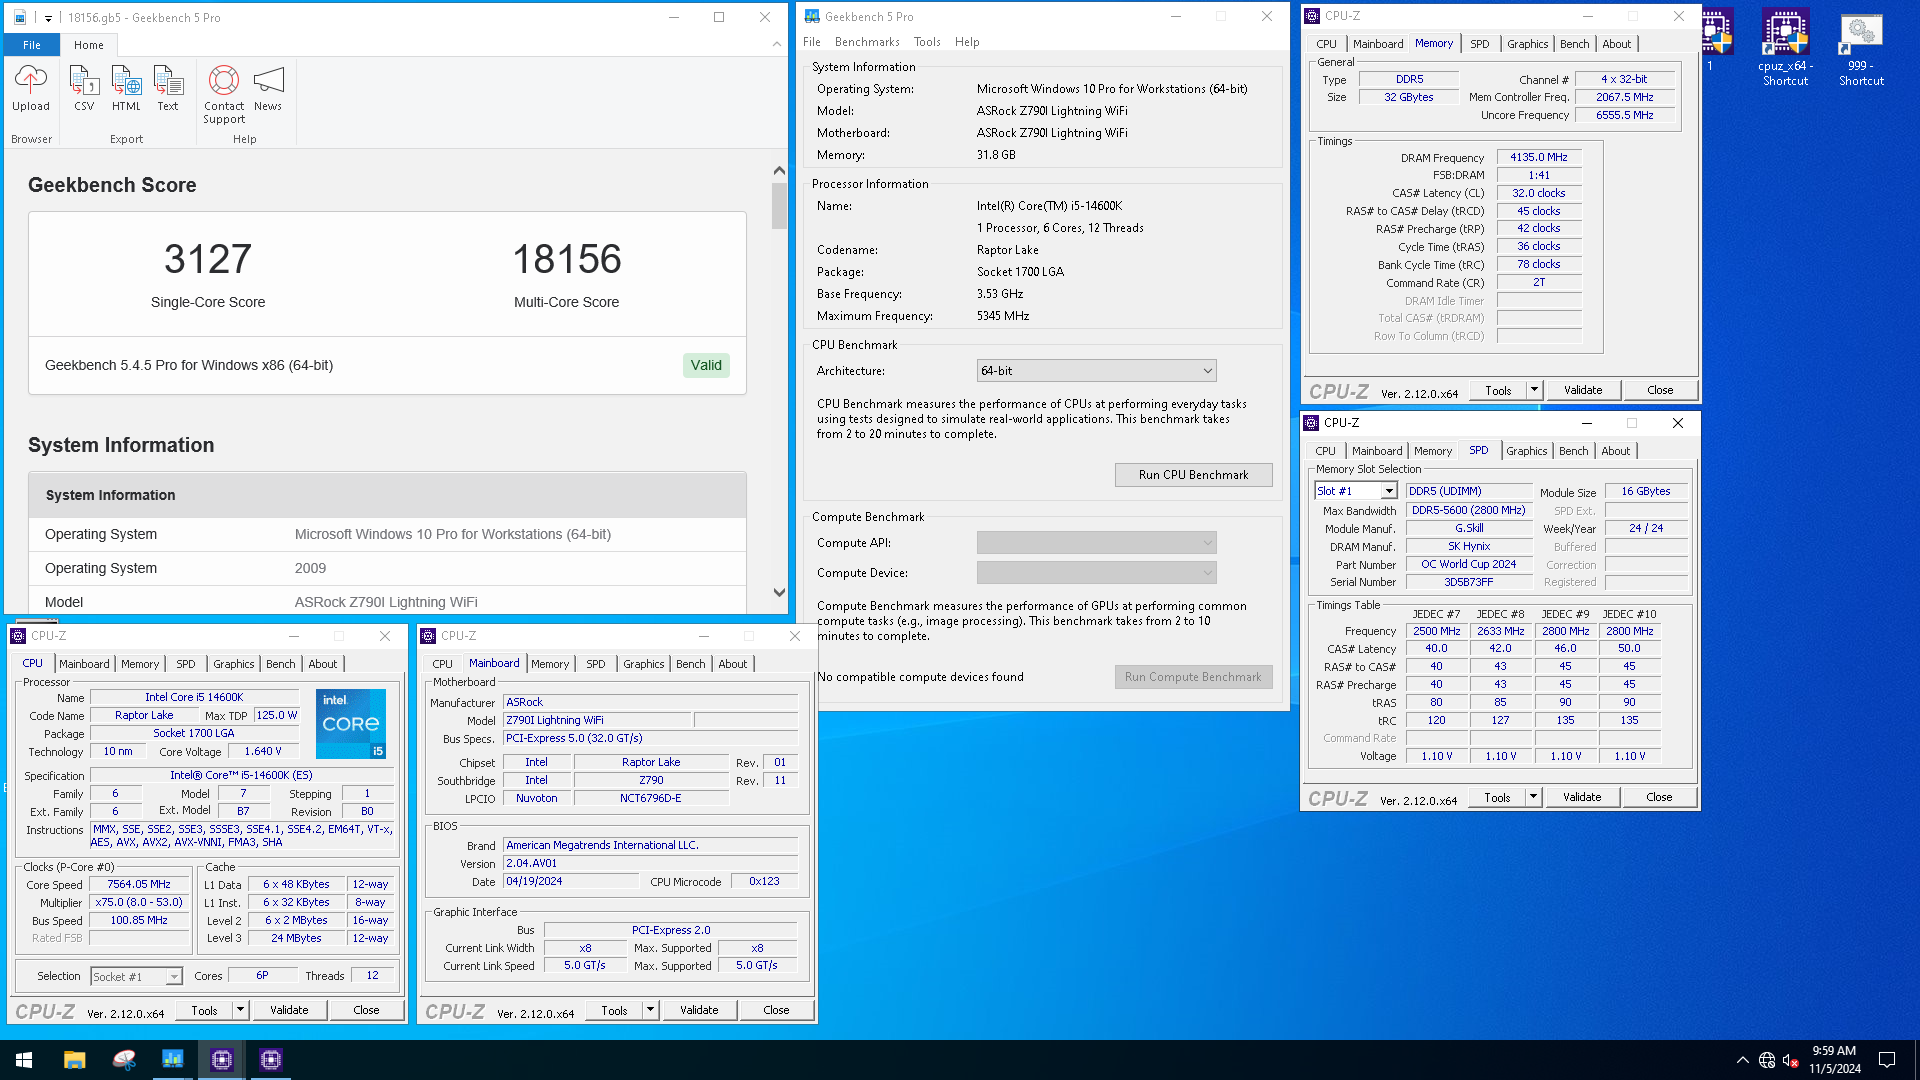Screen dimensions: 1920x1080
Task: Open the second CPU-Z taskbar icon
Action: pos(270,1060)
